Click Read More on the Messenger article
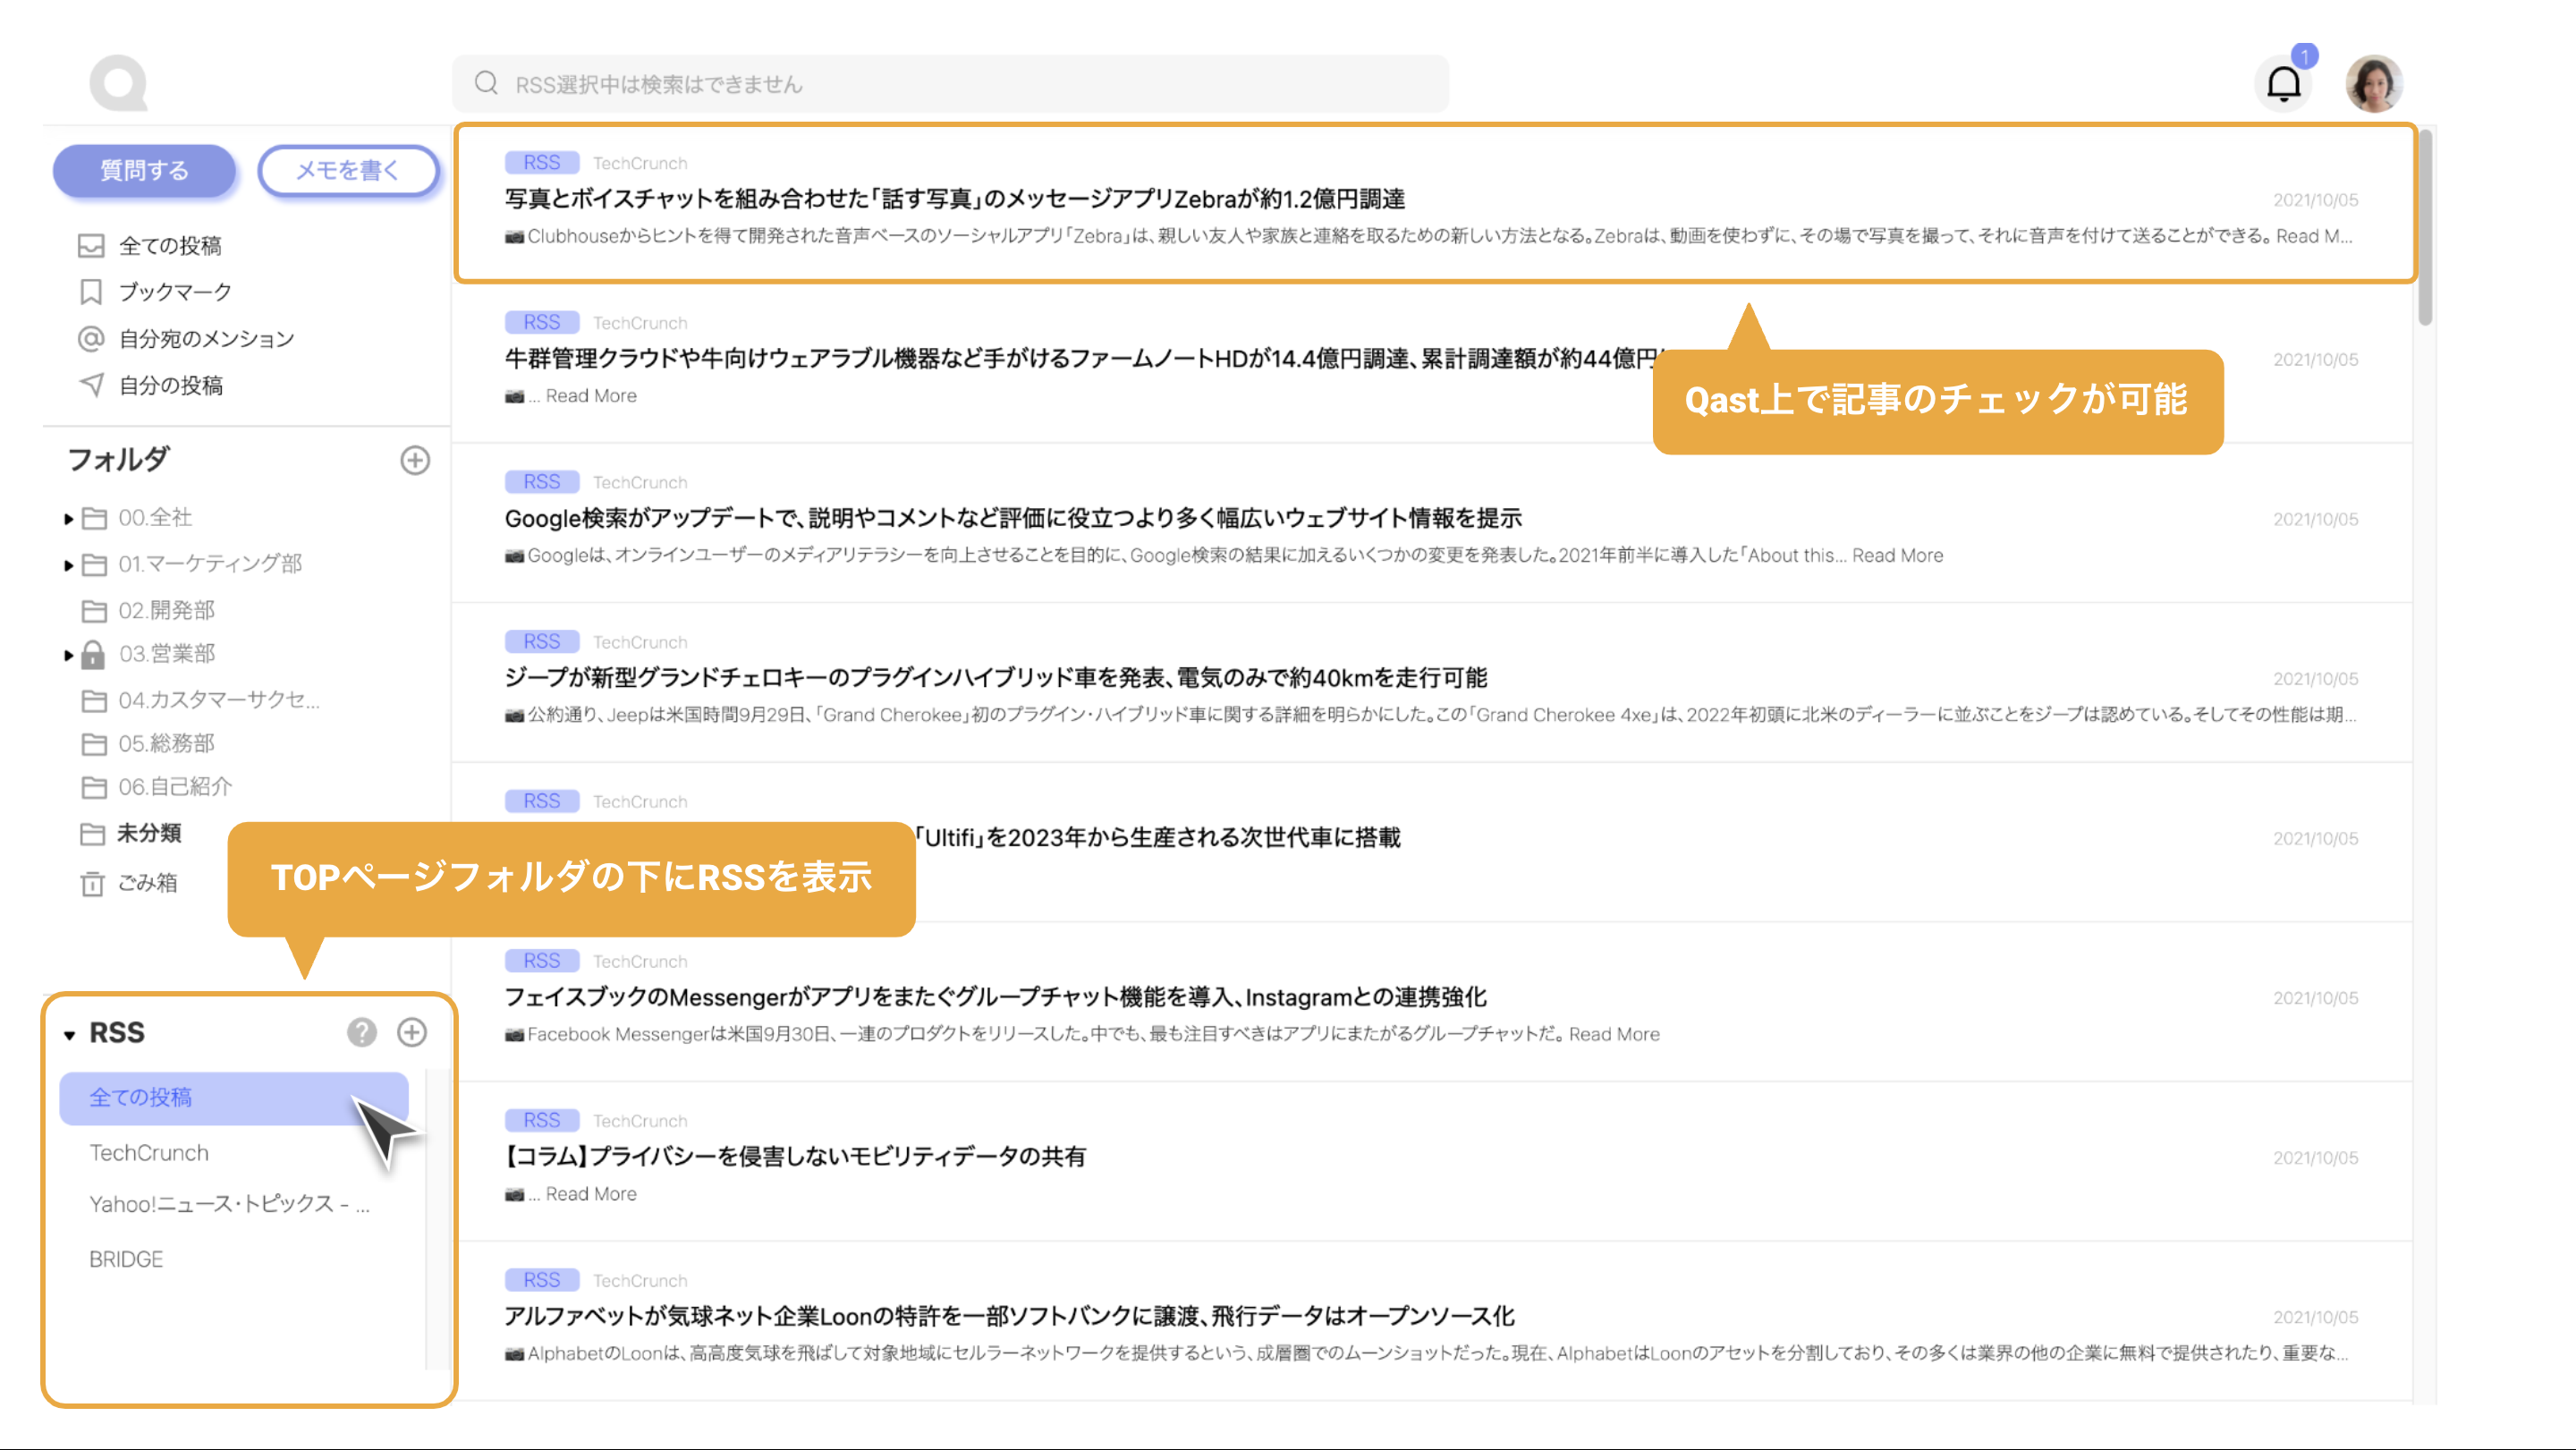Image resolution: width=2576 pixels, height=1450 pixels. (x=1614, y=1034)
